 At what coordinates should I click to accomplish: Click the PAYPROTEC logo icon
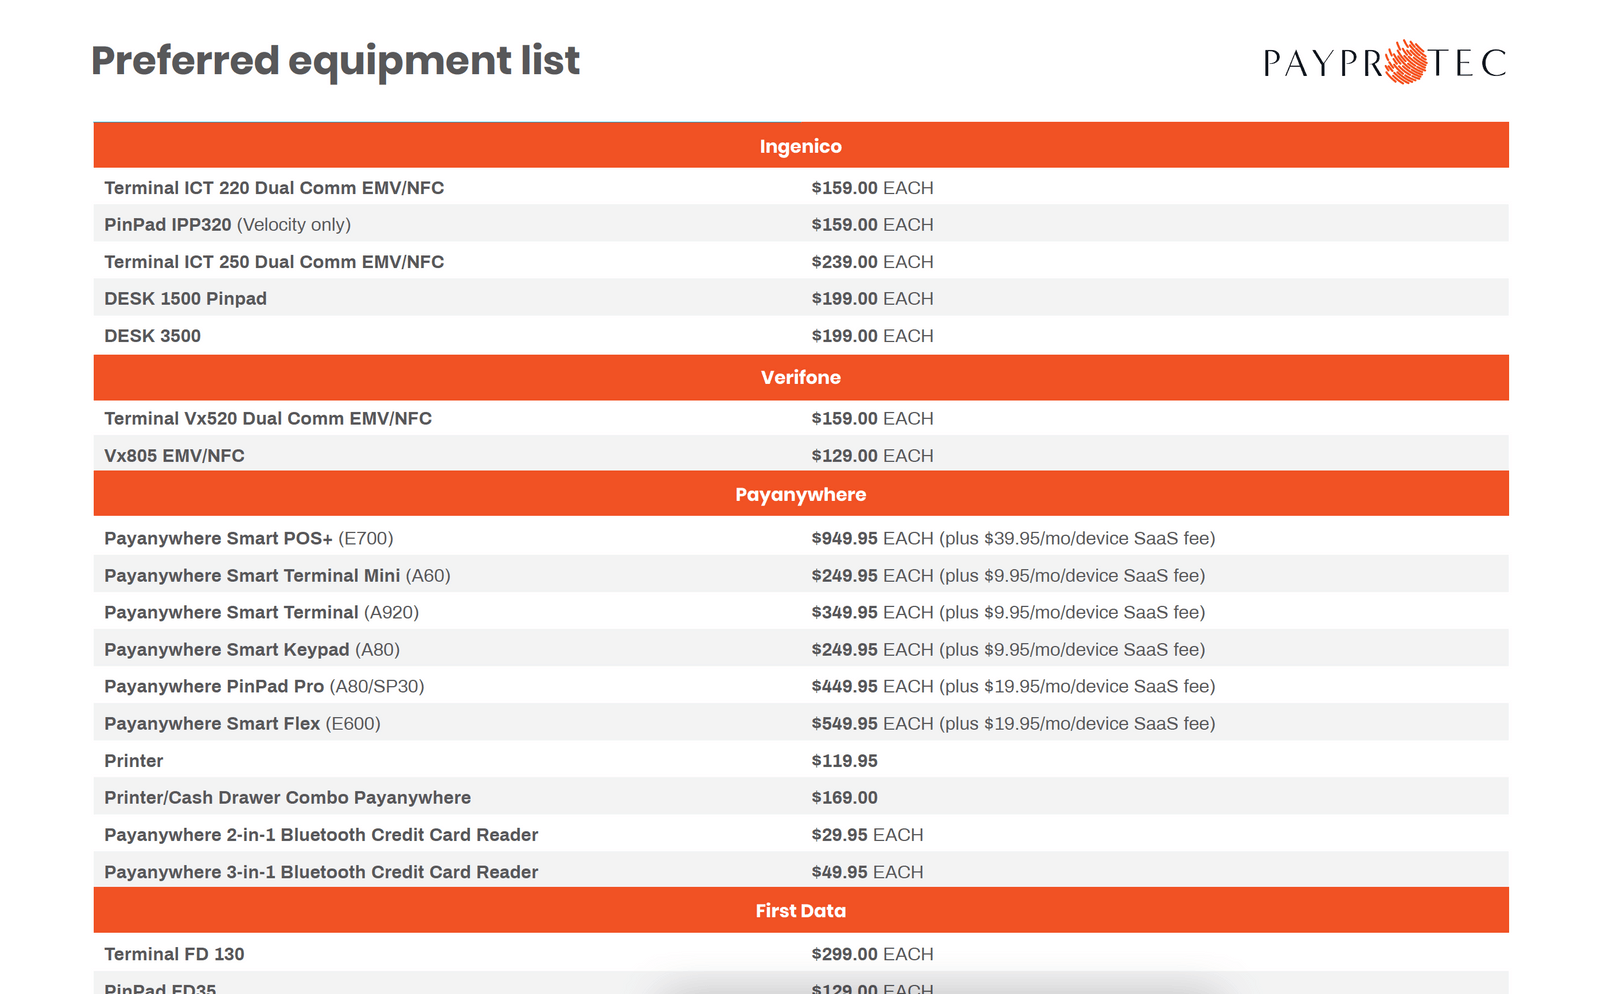click(x=1385, y=62)
